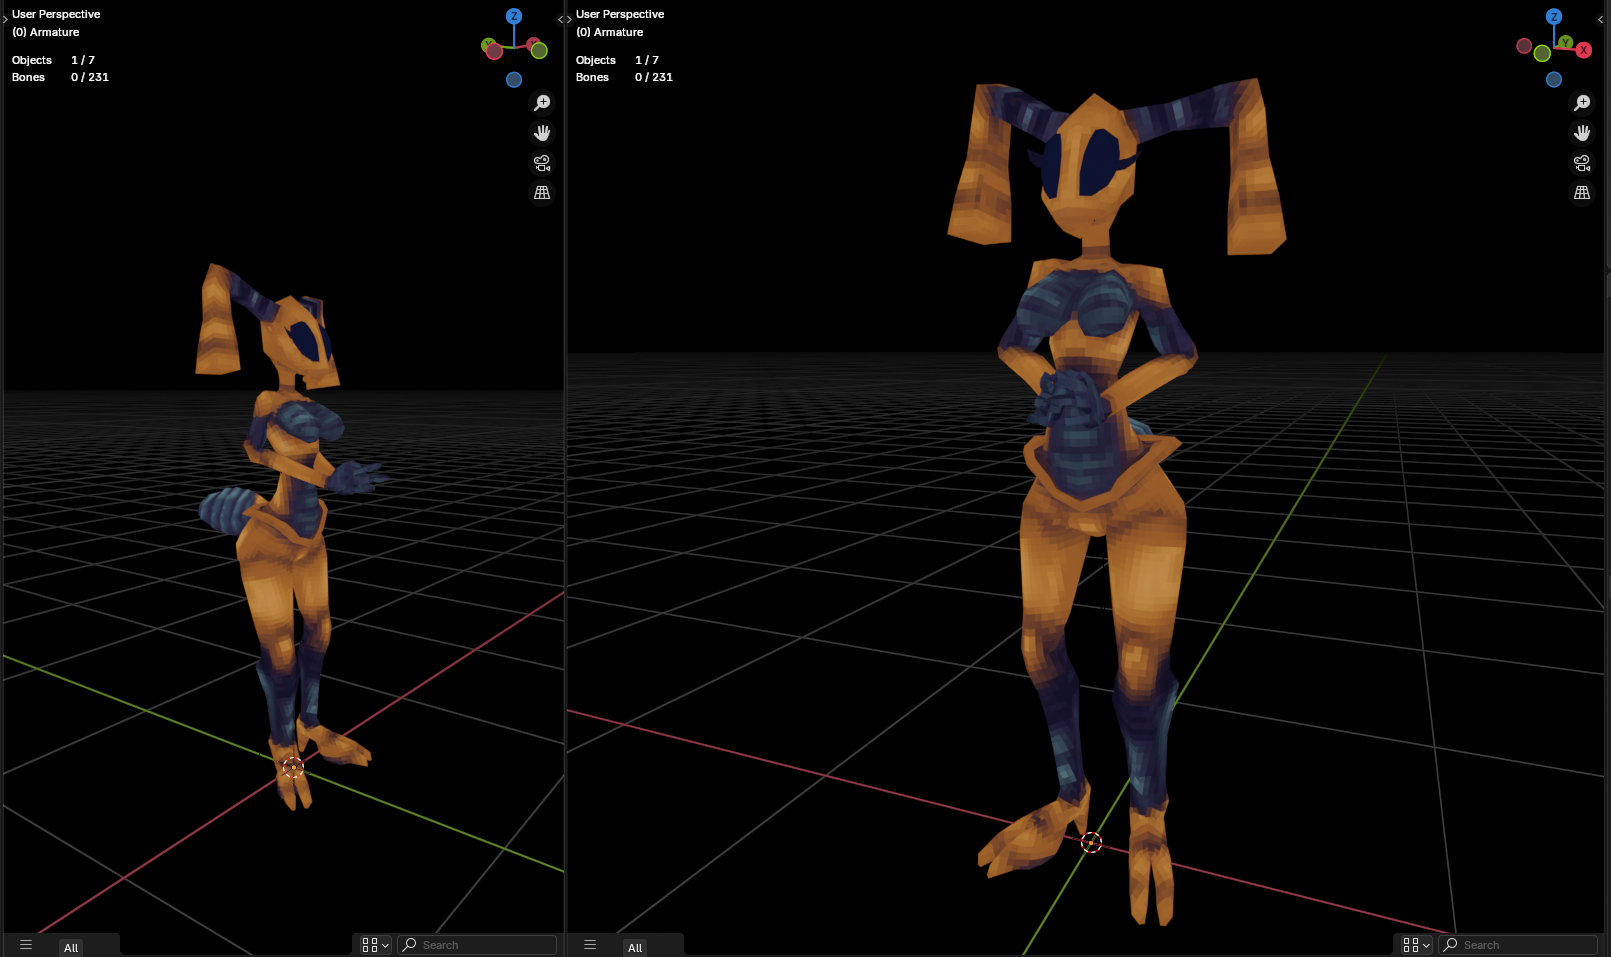This screenshot has width=1611, height=957.
Task: Switch perspective/orthographic projection in left viewport
Action: (542, 193)
